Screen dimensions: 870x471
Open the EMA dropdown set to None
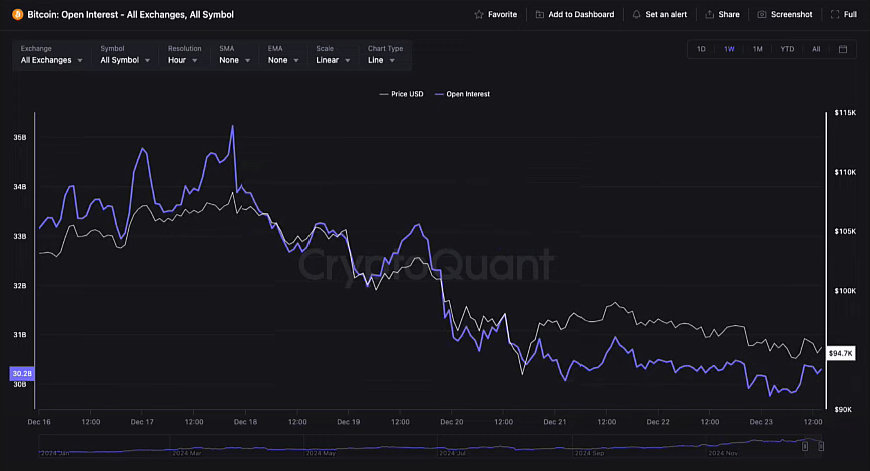pyautogui.click(x=283, y=60)
